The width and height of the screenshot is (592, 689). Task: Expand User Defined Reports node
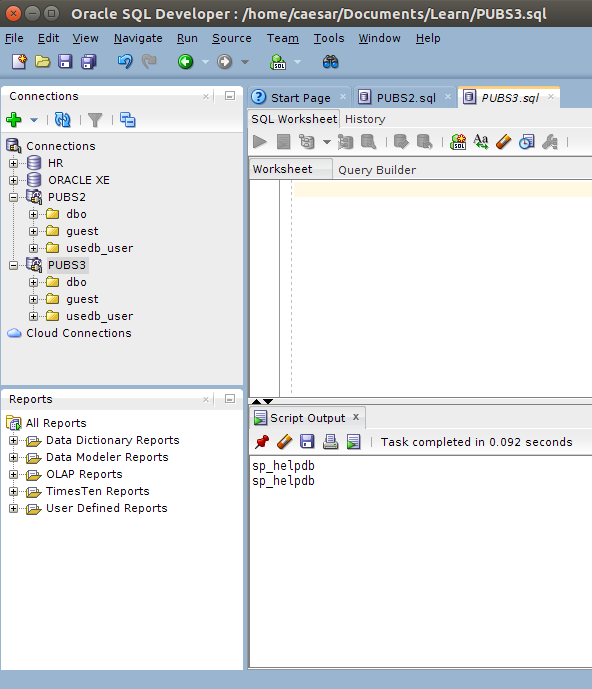tap(14, 508)
